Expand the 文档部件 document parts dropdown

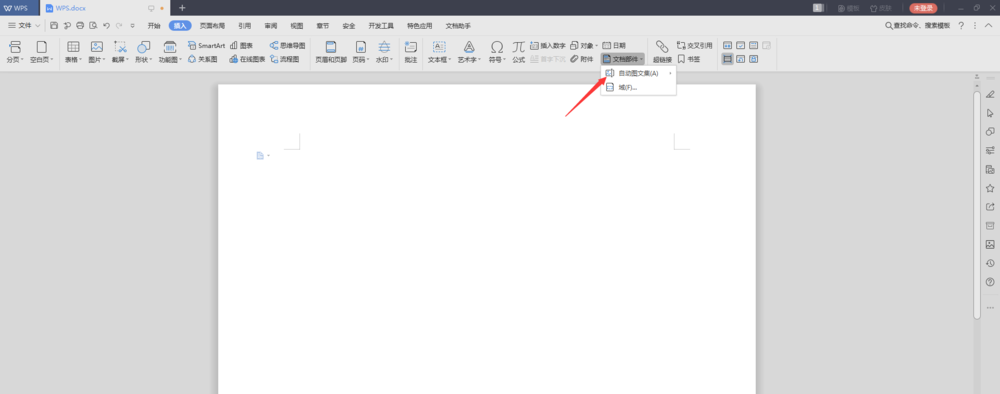coord(623,59)
